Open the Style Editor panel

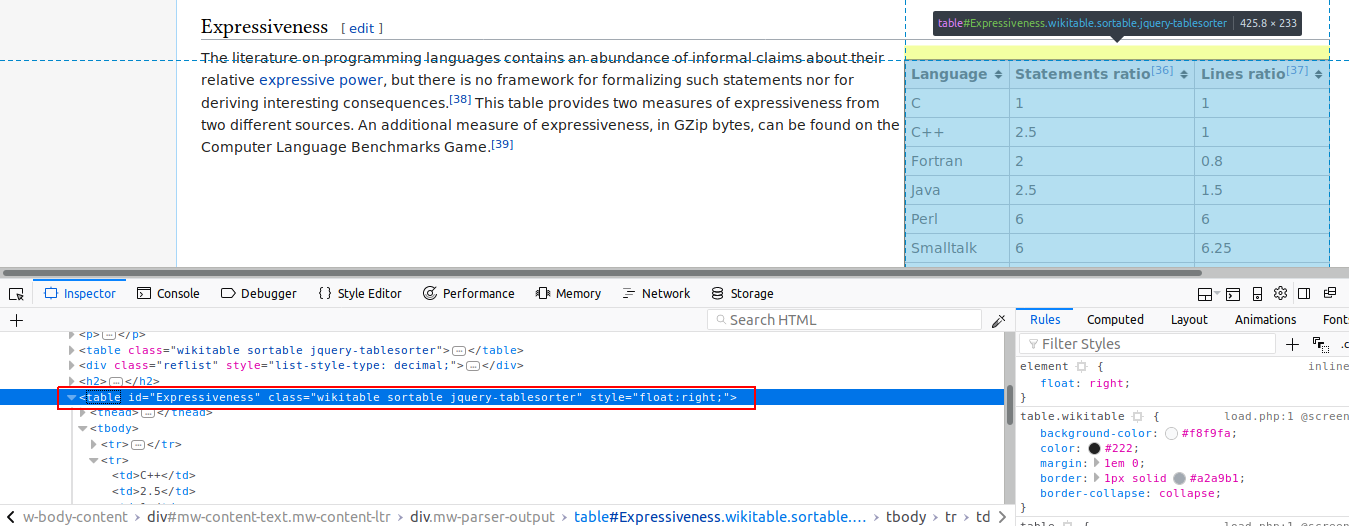[x=360, y=294]
